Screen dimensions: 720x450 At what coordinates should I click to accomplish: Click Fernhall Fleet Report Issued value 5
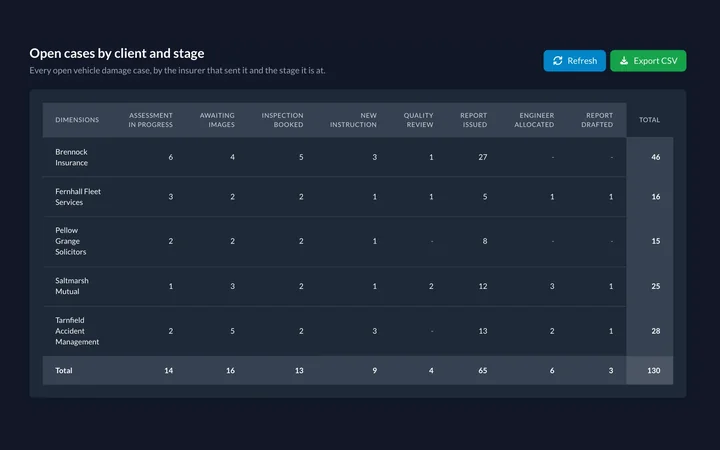pyautogui.click(x=485, y=197)
